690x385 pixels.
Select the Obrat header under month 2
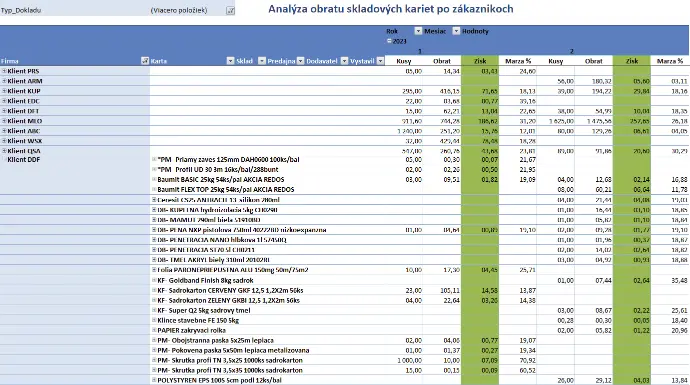tap(594, 61)
